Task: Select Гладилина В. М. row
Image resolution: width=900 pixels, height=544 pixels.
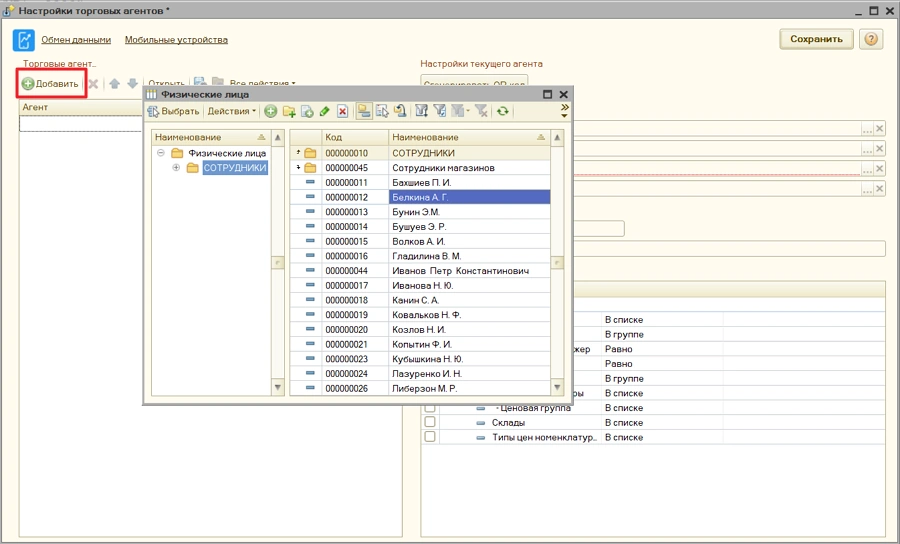Action: (x=420, y=256)
